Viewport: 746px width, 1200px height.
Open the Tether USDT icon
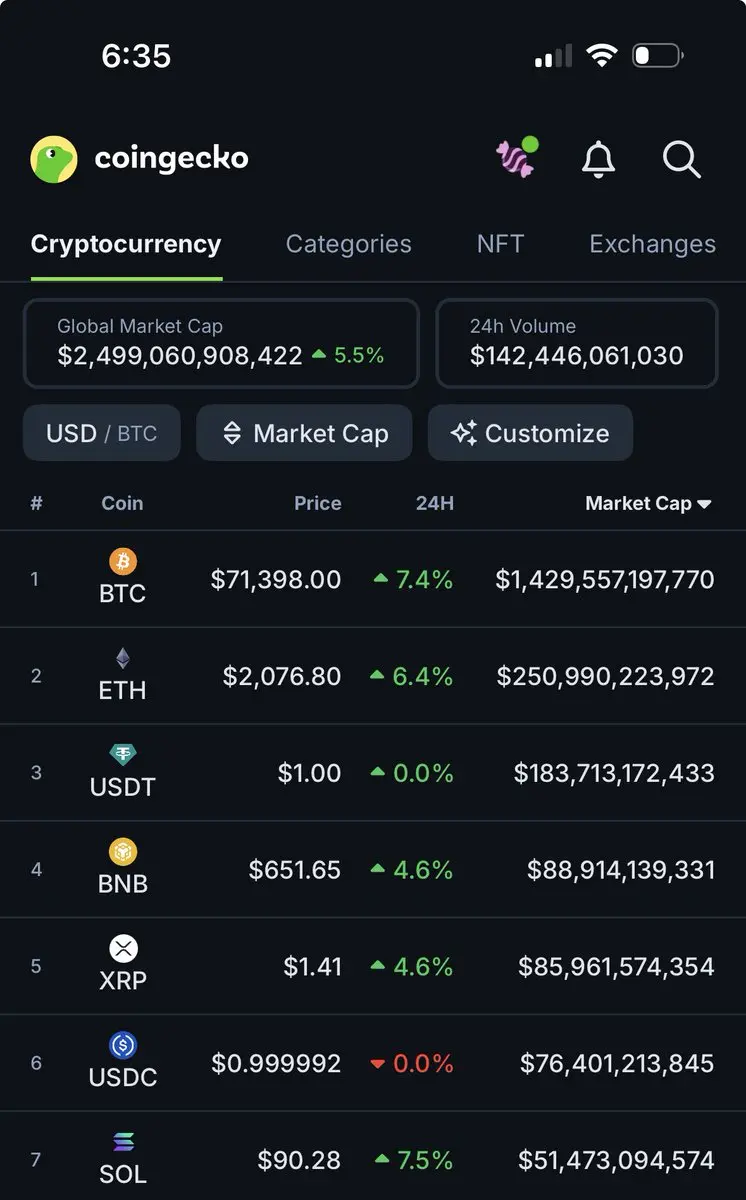(123, 755)
